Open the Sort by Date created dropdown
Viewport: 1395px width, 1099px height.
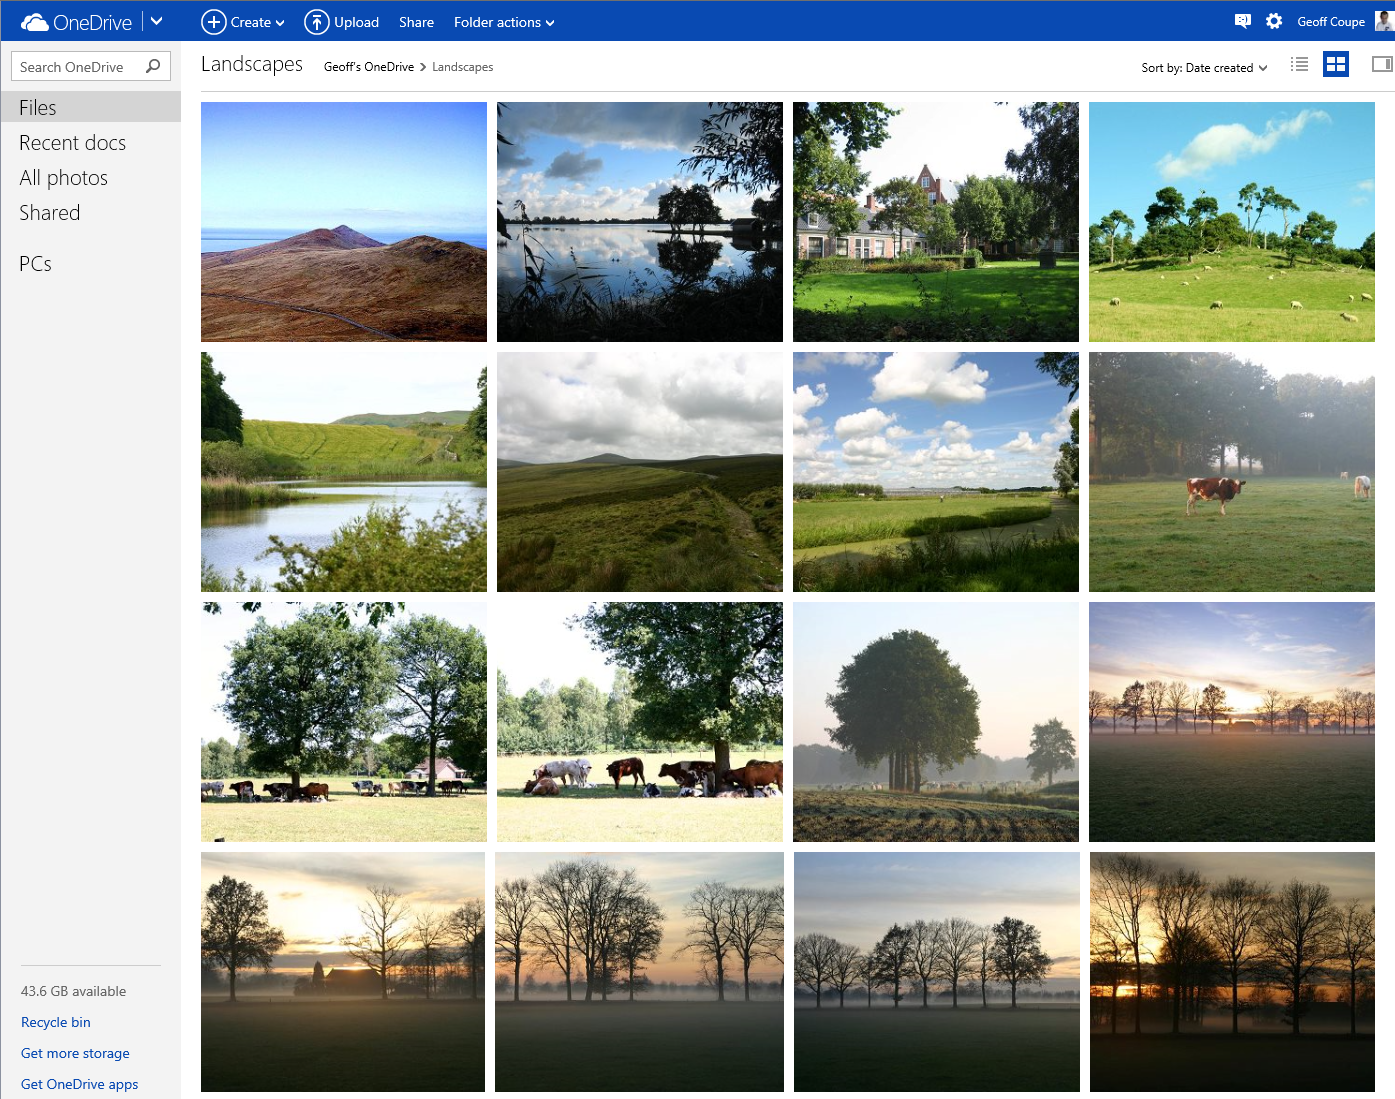[1204, 68]
